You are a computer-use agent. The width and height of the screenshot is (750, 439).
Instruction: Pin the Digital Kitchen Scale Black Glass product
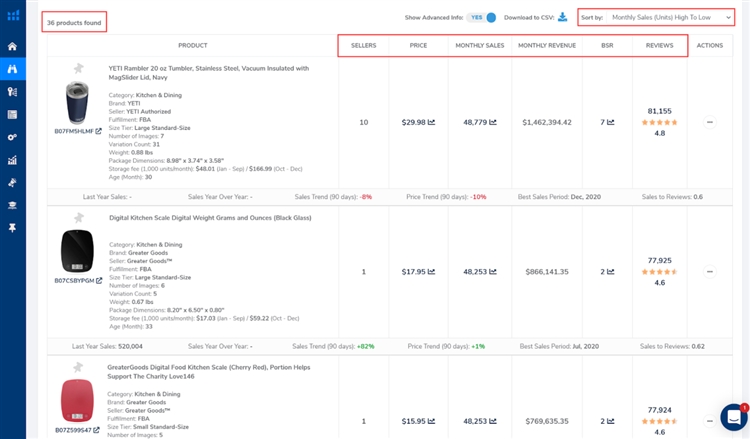tap(78, 217)
